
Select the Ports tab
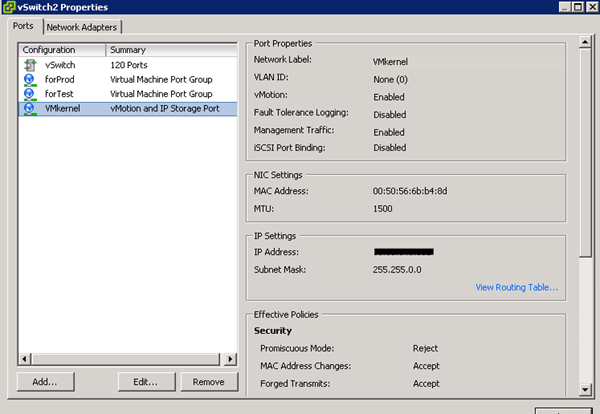[x=23, y=27]
